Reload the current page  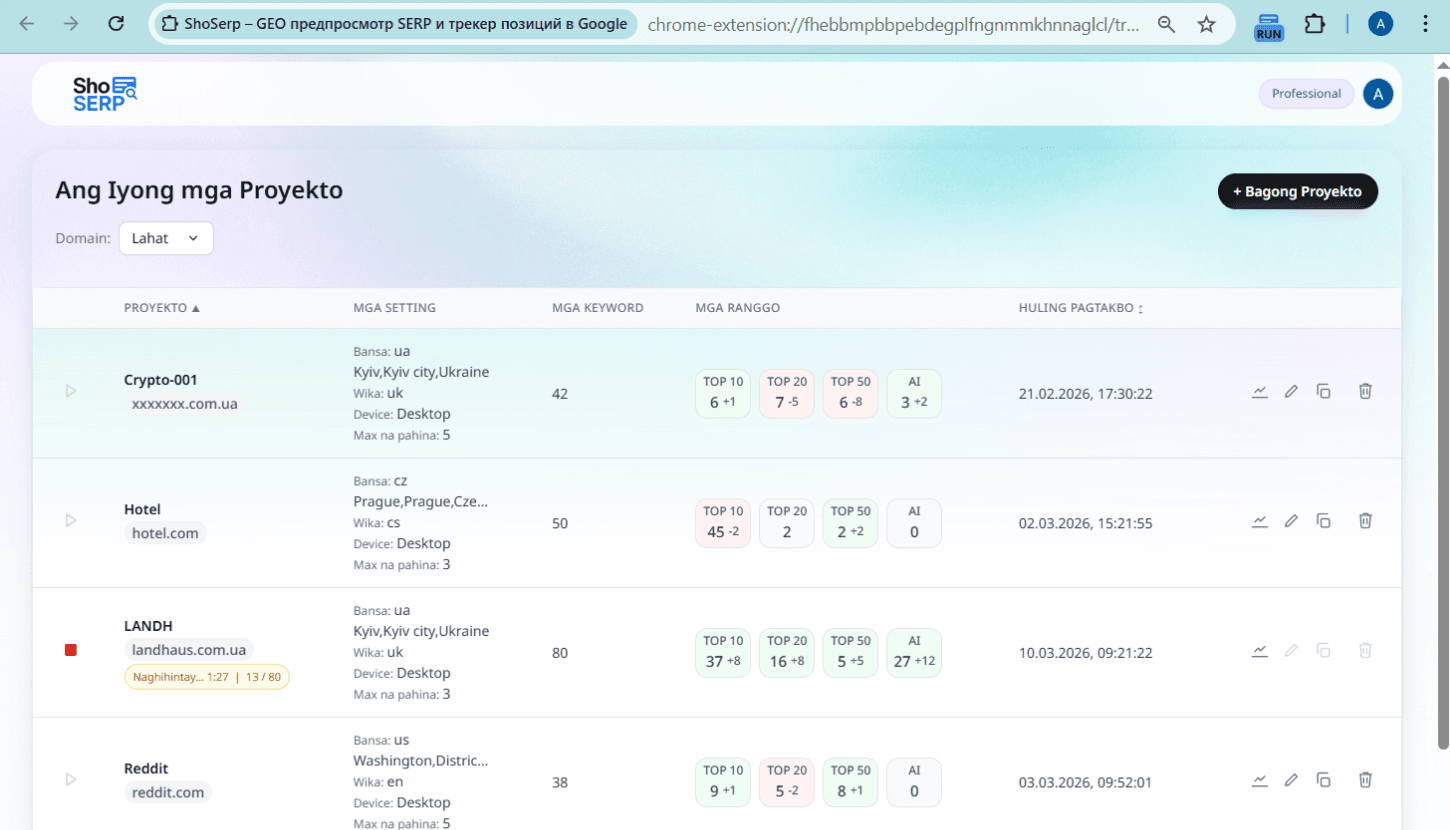(116, 24)
